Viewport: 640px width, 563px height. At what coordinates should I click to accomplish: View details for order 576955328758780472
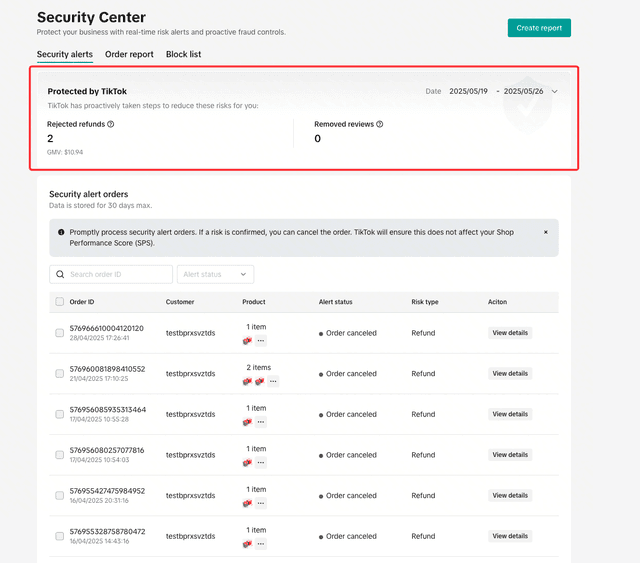click(510, 536)
